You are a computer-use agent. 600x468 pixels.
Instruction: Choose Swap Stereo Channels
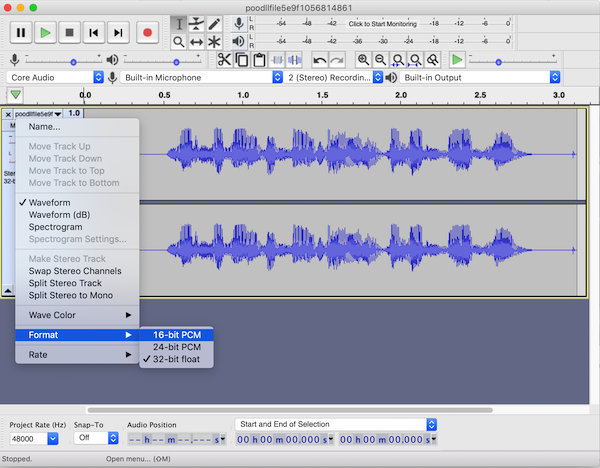[x=77, y=271]
